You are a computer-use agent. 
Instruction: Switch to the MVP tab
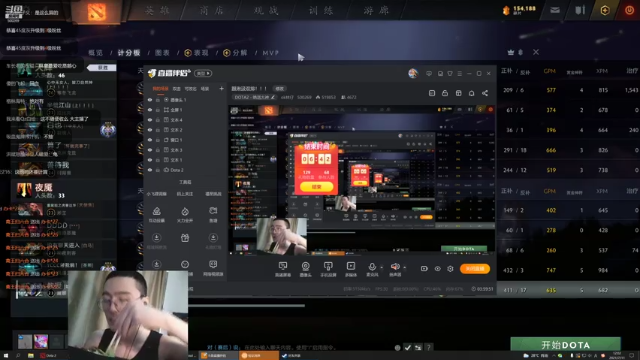tap(271, 53)
